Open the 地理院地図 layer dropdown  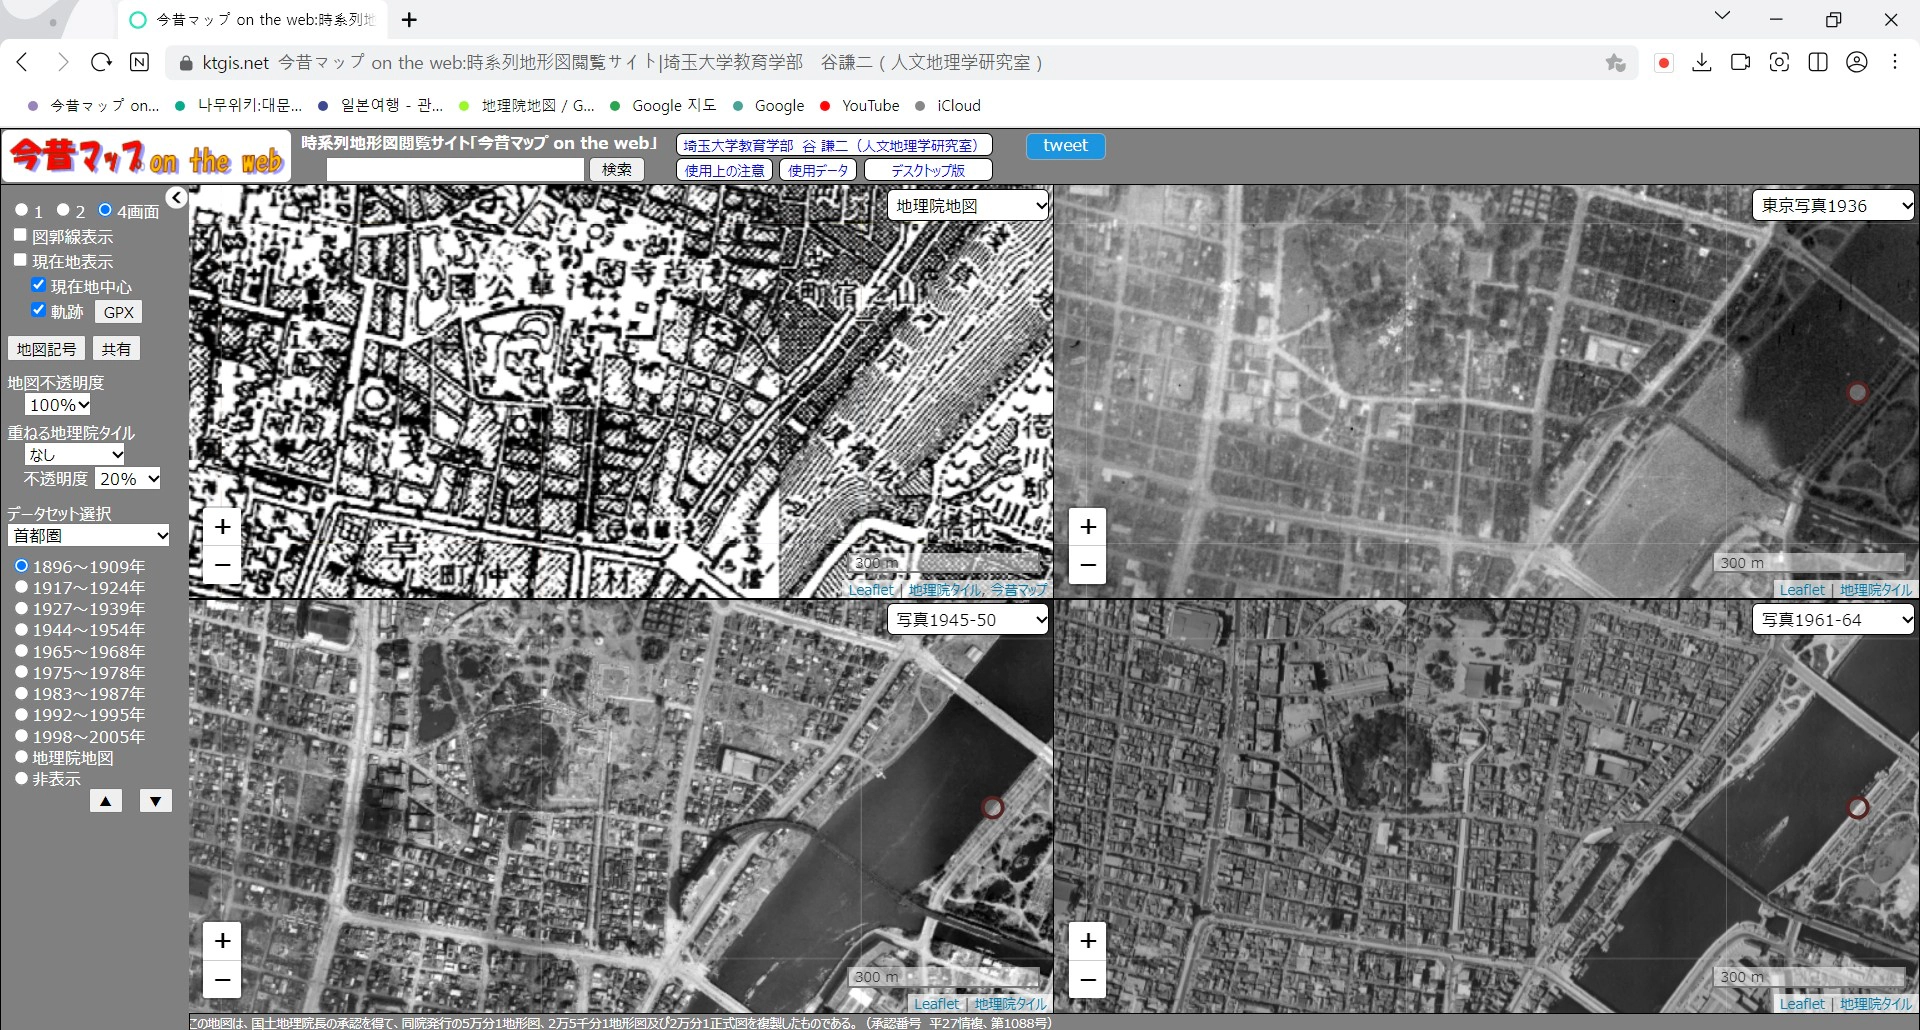(x=968, y=206)
